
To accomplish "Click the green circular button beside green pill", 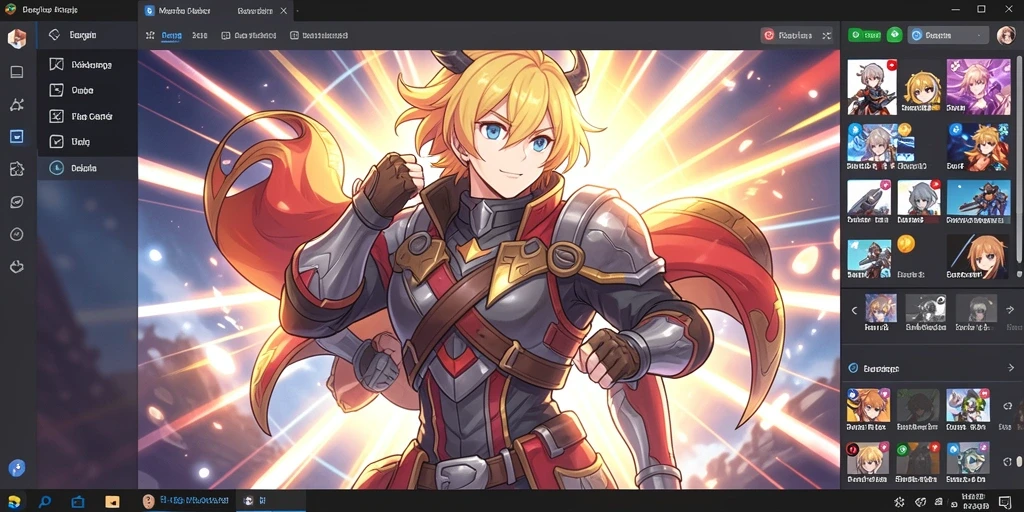I will point(895,35).
